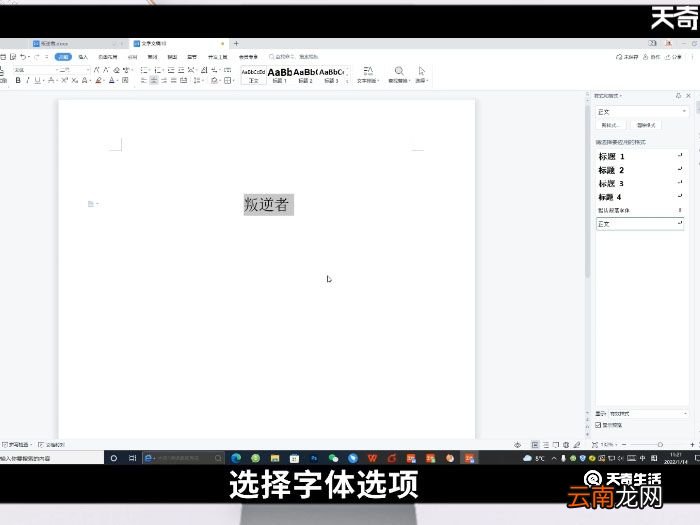Click the bulleted list icon
This screenshot has width=700, height=525.
[x=144, y=70]
